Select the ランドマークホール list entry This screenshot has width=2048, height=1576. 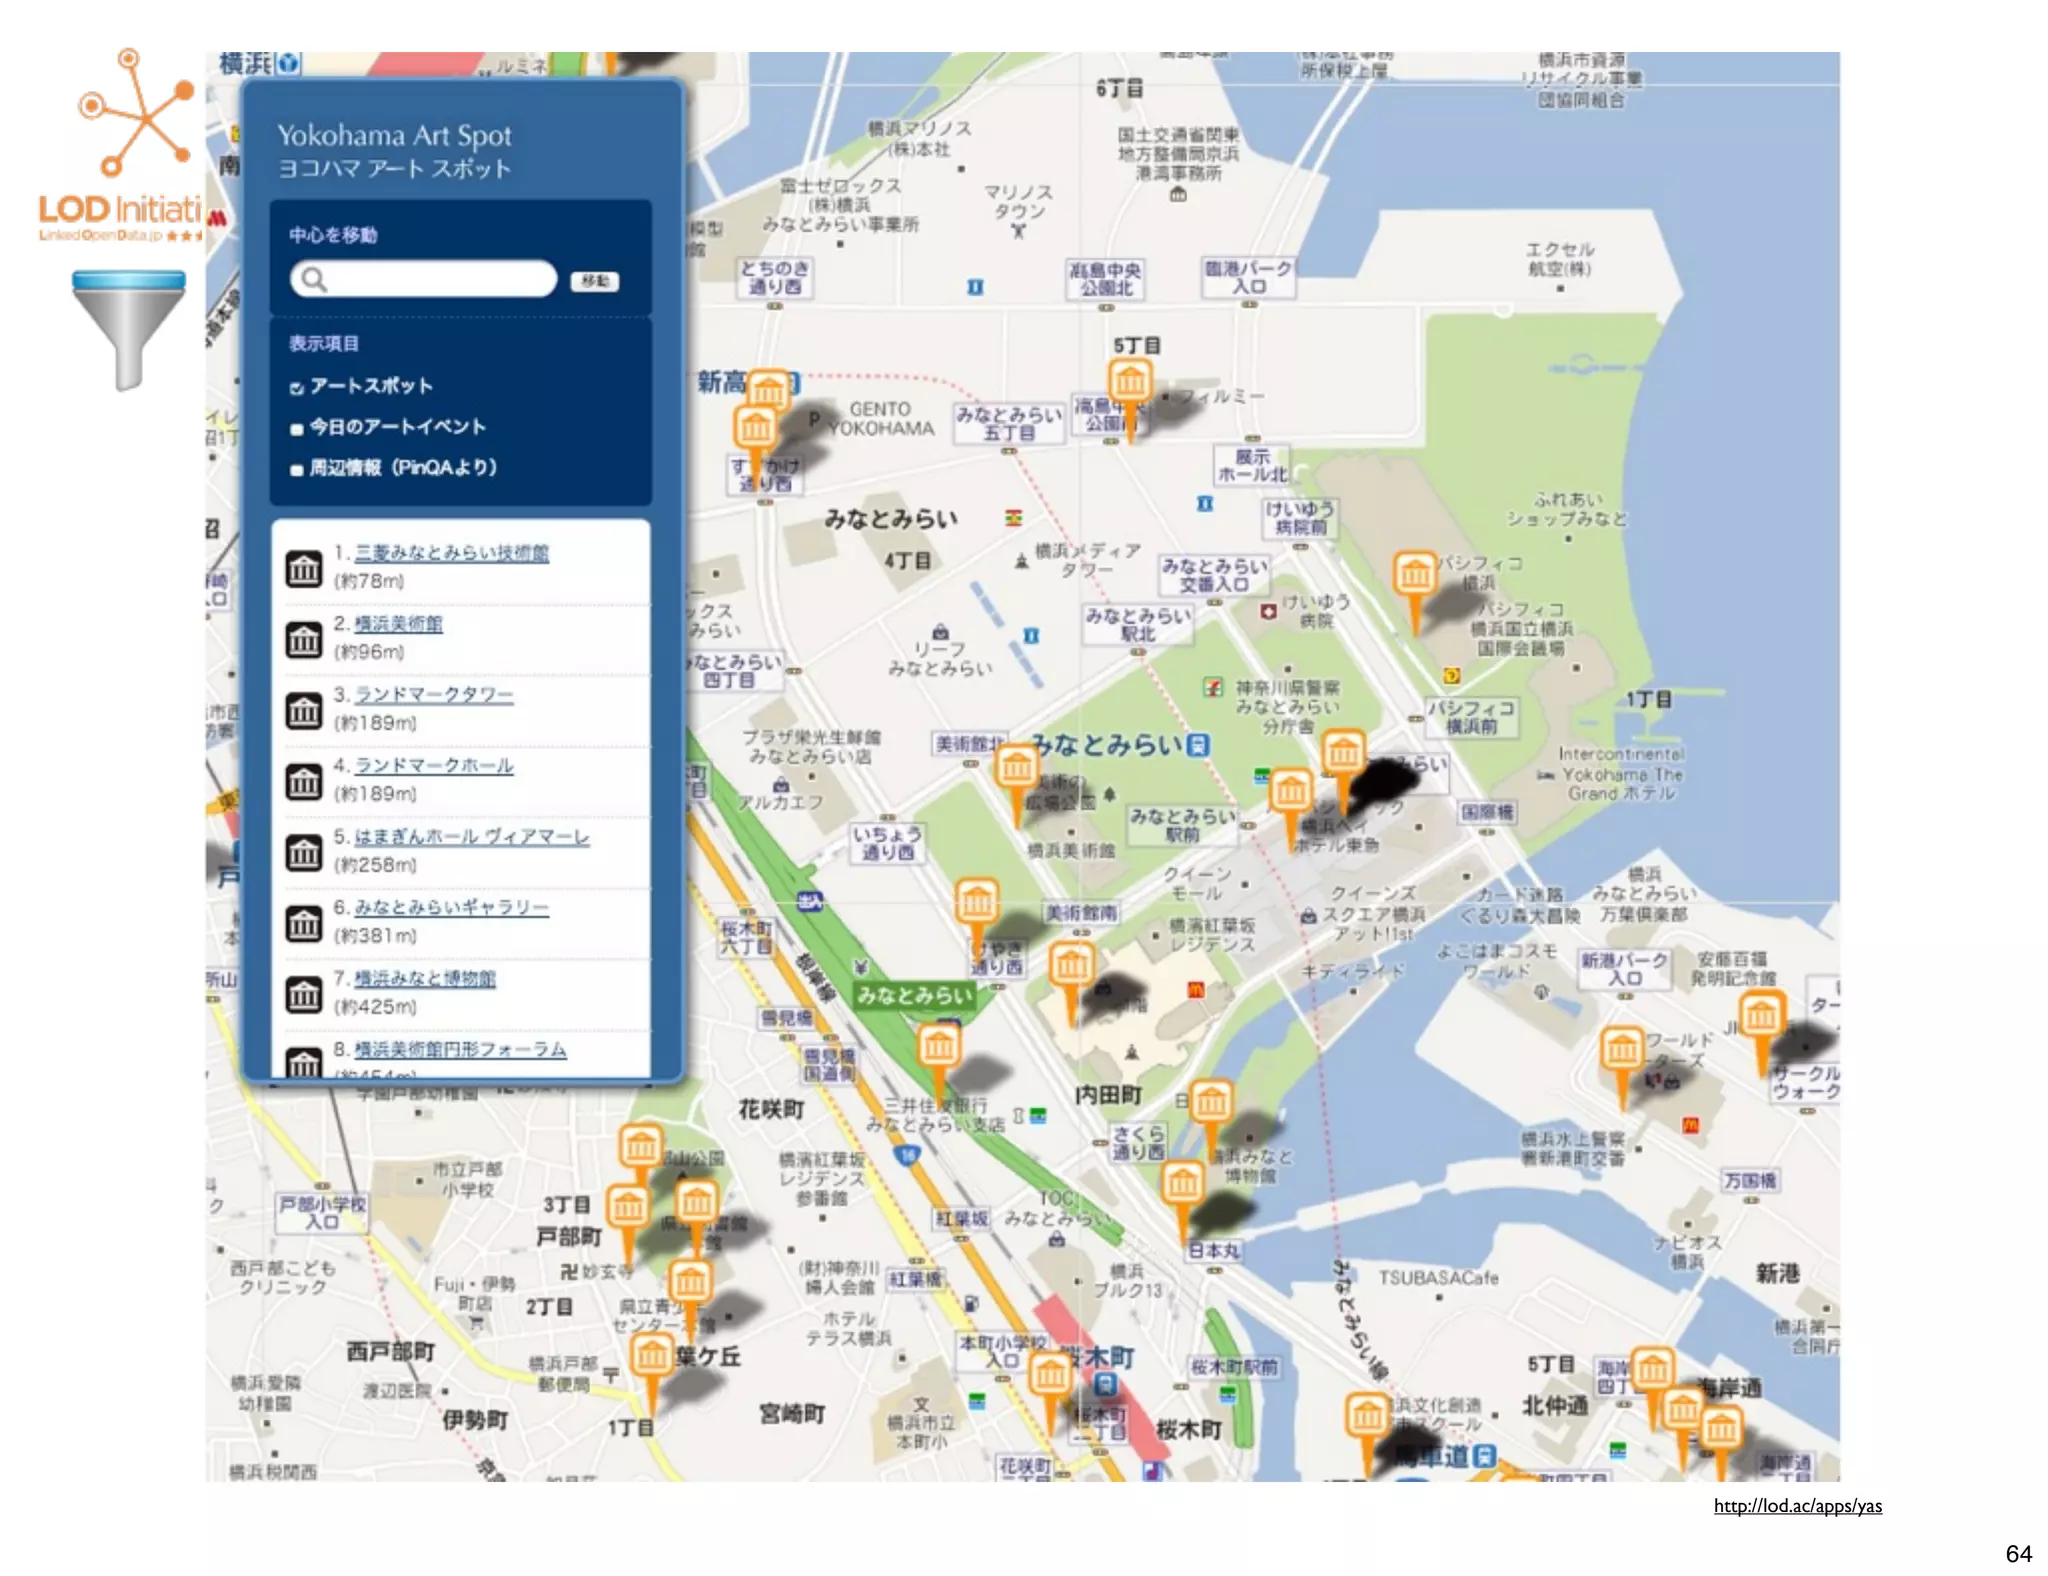434,766
